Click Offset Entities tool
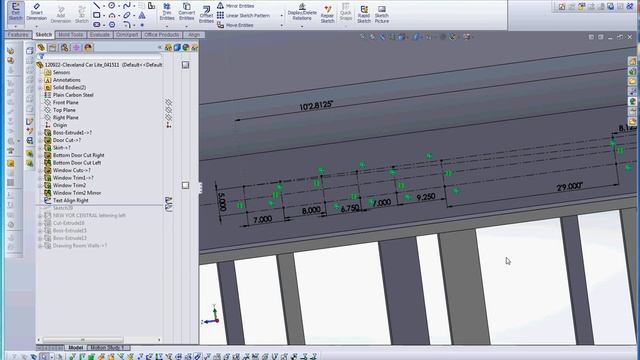 [x=206, y=14]
